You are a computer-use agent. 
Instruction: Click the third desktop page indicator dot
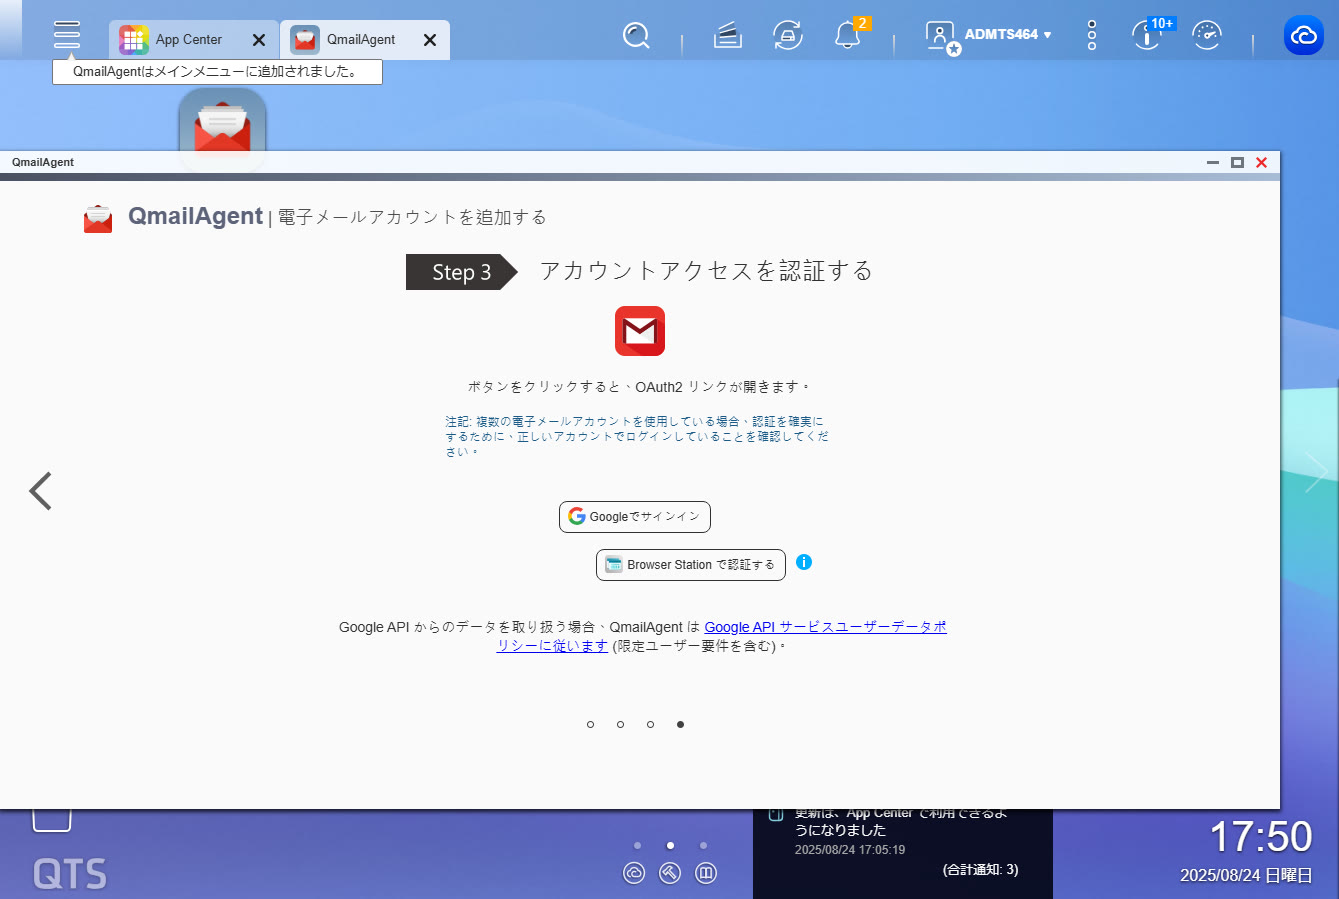click(703, 846)
